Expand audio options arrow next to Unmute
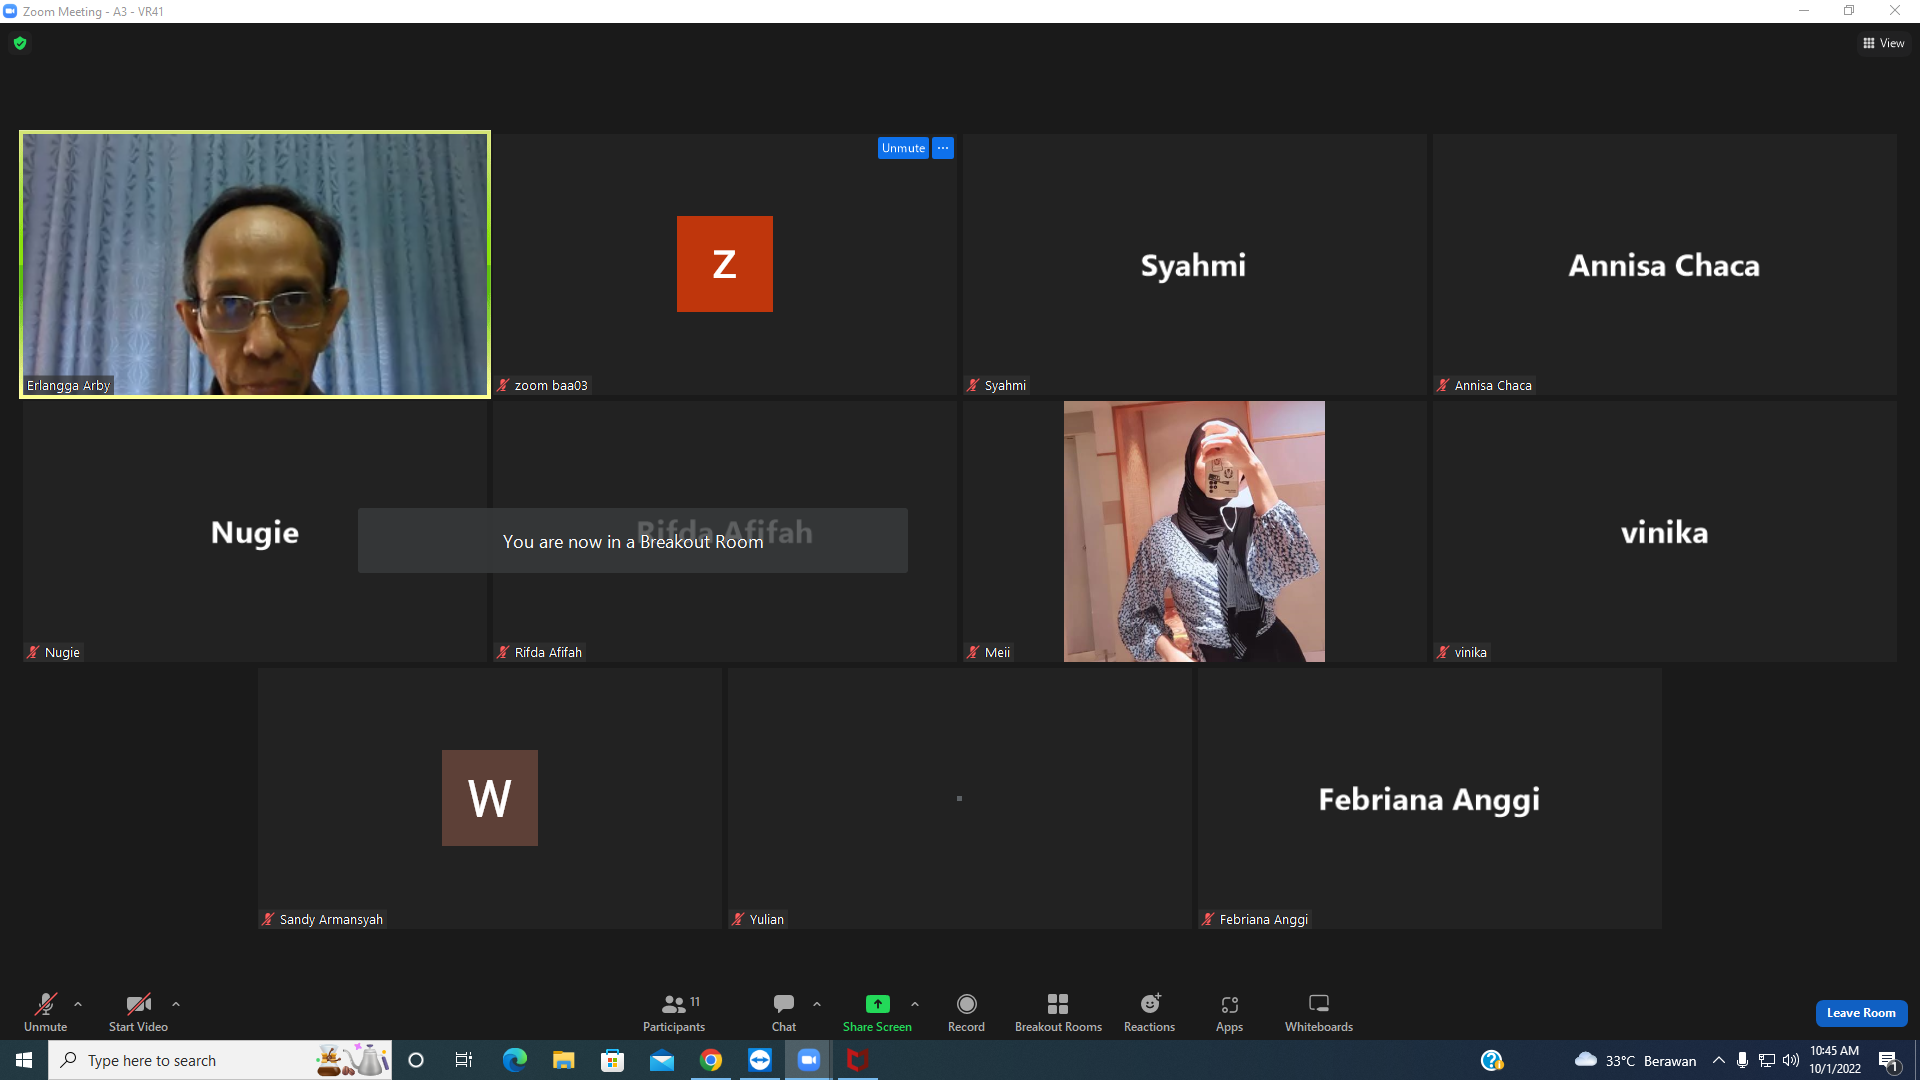Screen dimensions: 1920x1080 coord(78,1004)
